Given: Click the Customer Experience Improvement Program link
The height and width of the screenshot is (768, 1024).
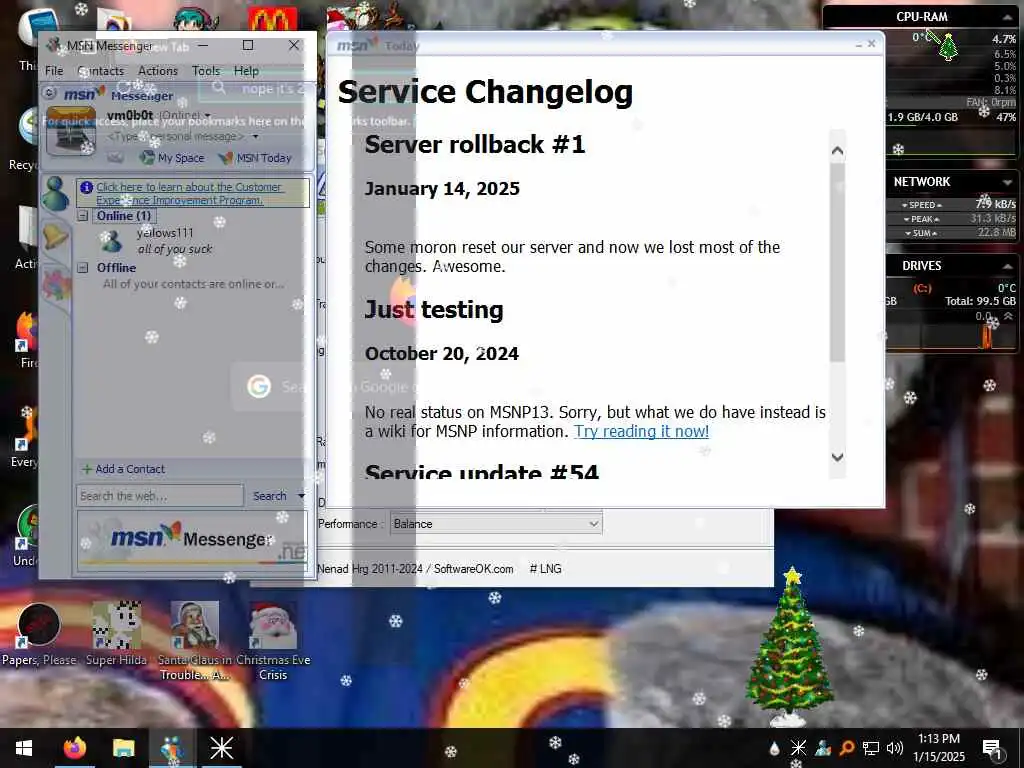Looking at the screenshot, I should [x=189, y=193].
